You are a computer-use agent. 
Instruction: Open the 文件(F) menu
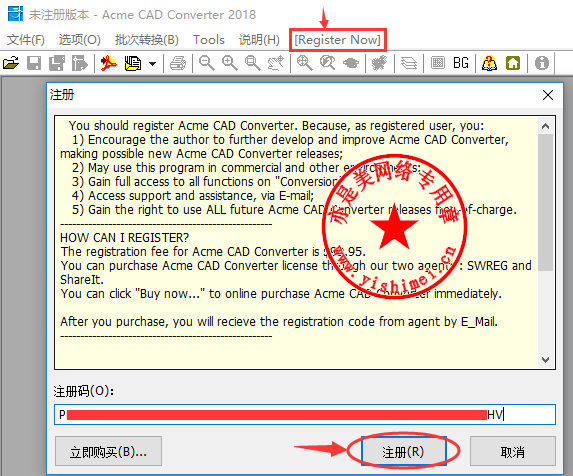26,39
